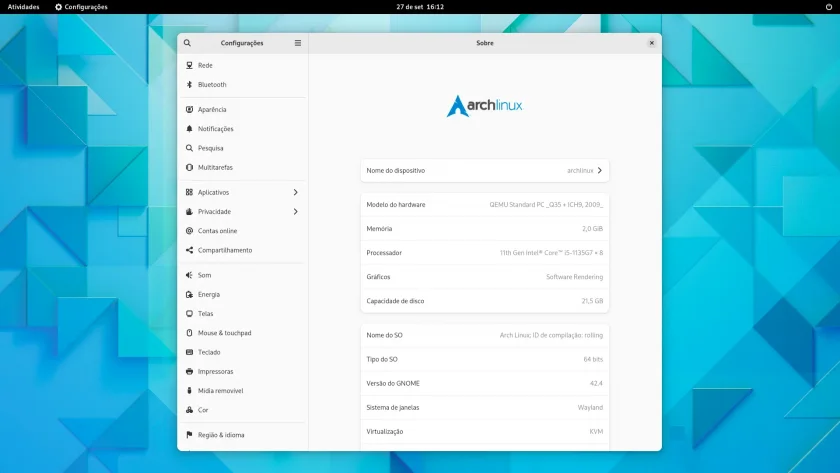This screenshot has height=473, width=840.
Task: Open the Nome do dispositivo row
Action: click(484, 170)
